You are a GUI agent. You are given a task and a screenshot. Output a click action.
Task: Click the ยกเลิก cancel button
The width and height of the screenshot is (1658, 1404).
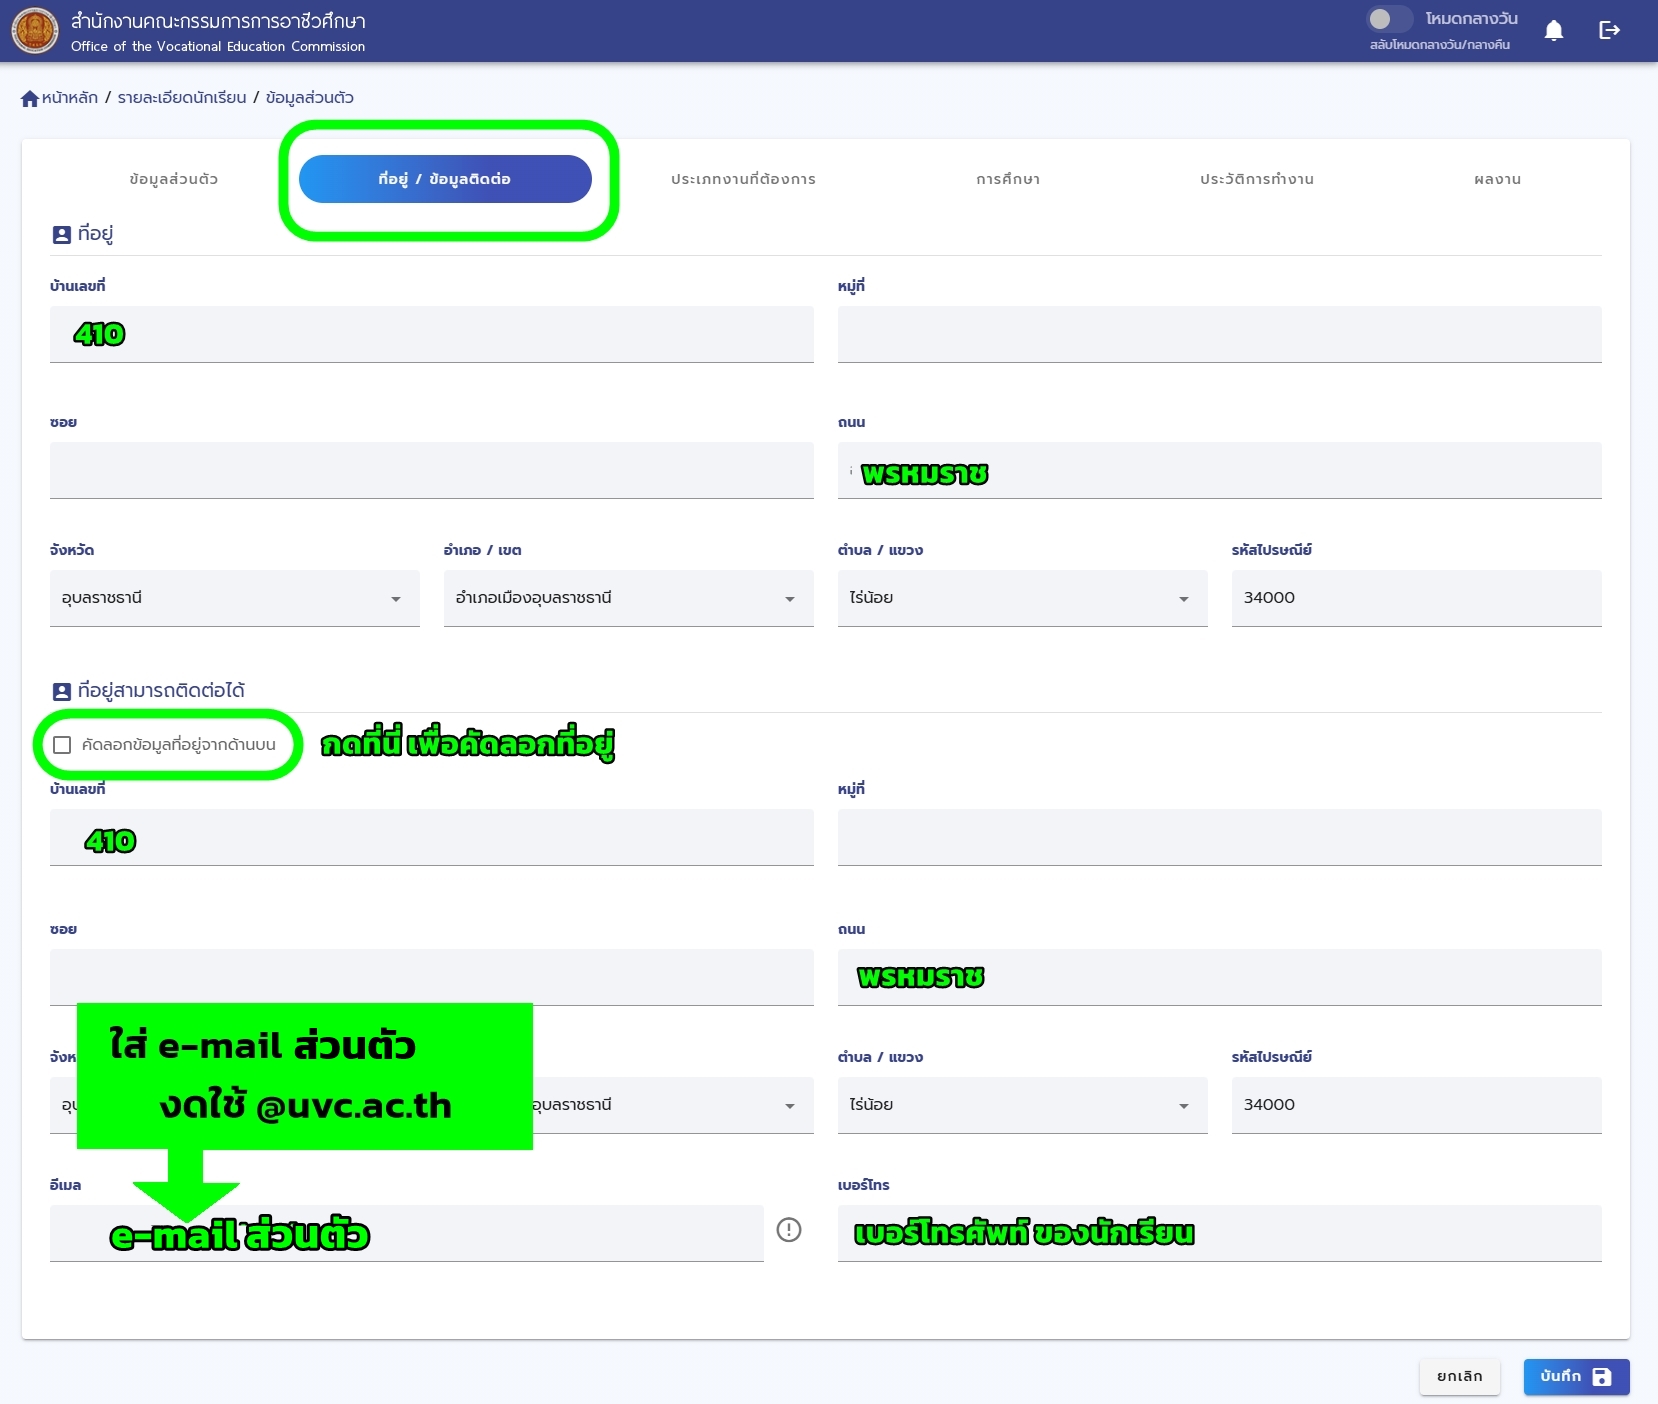1459,1377
